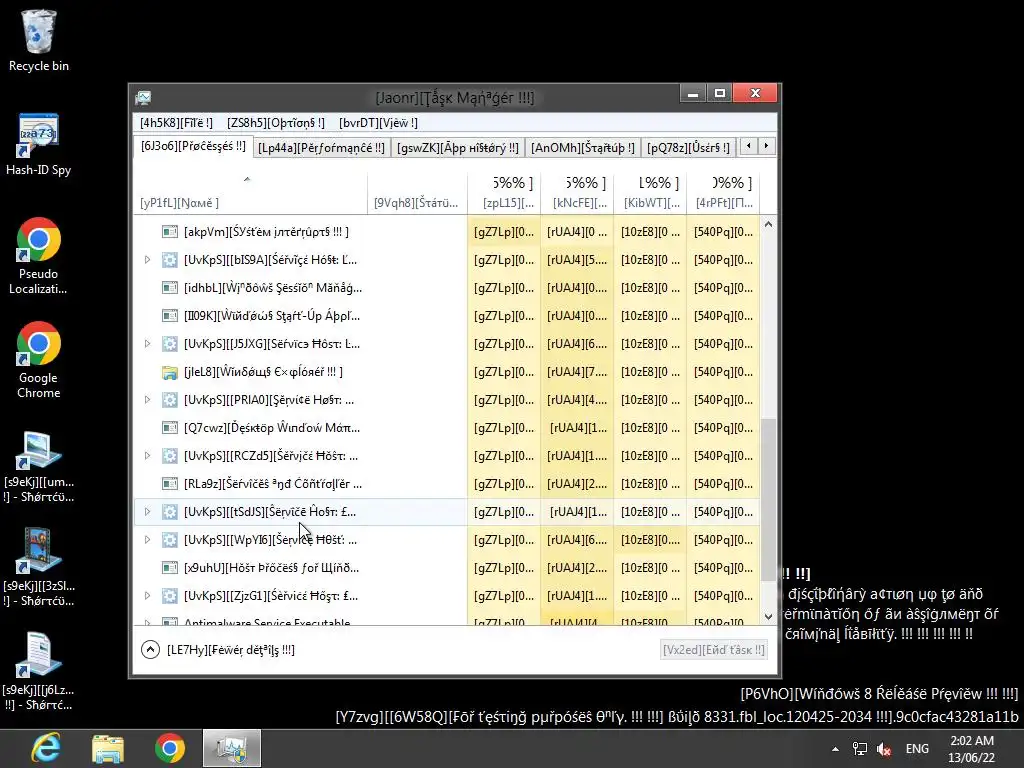Expand the [bIS9A] Service Host row
This screenshot has height=768, width=1024.
(148, 260)
